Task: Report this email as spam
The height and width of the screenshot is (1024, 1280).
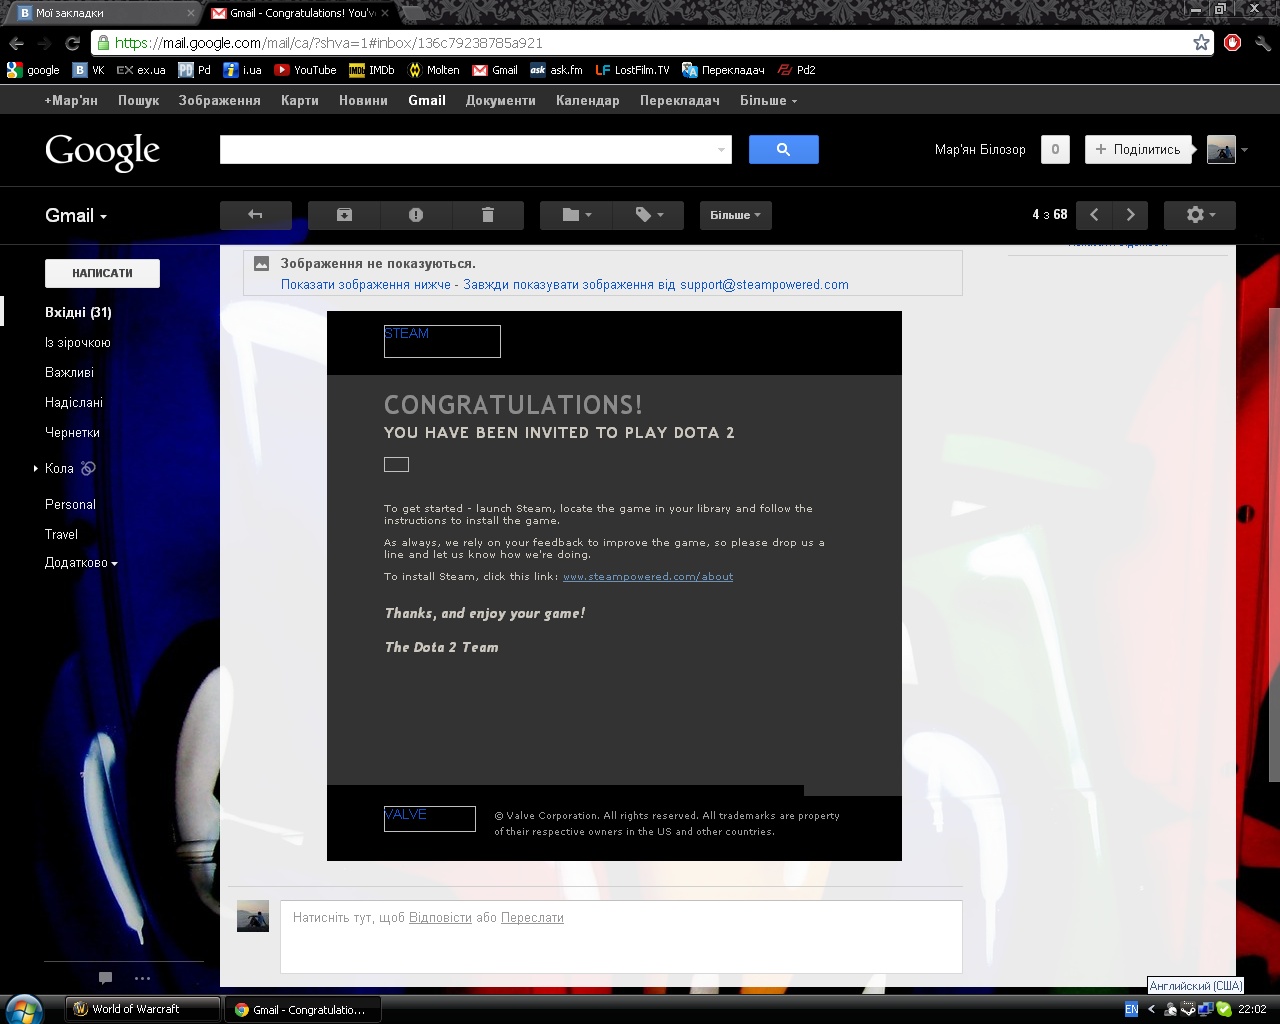Action: [416, 215]
